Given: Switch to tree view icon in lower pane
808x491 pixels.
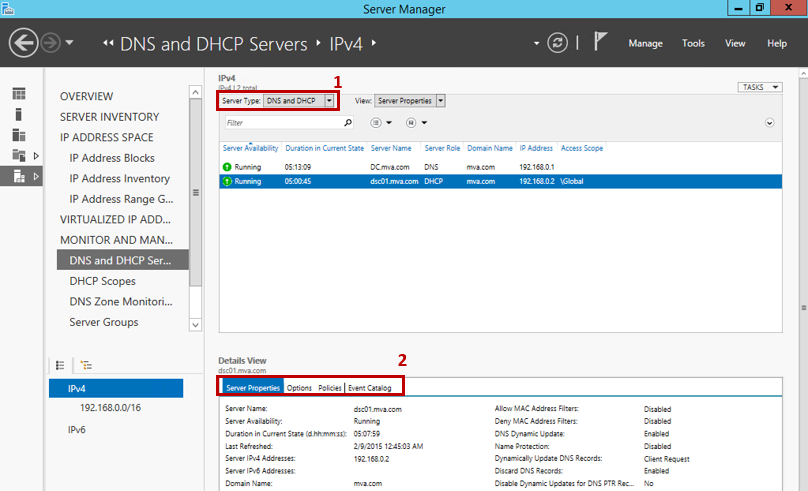Looking at the screenshot, I should (86, 365).
